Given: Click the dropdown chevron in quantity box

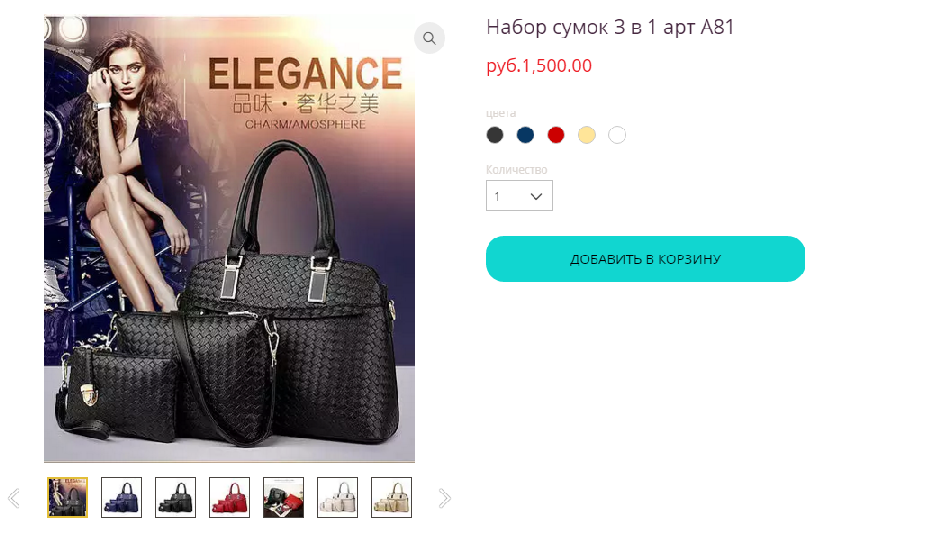Looking at the screenshot, I should pos(537,196).
